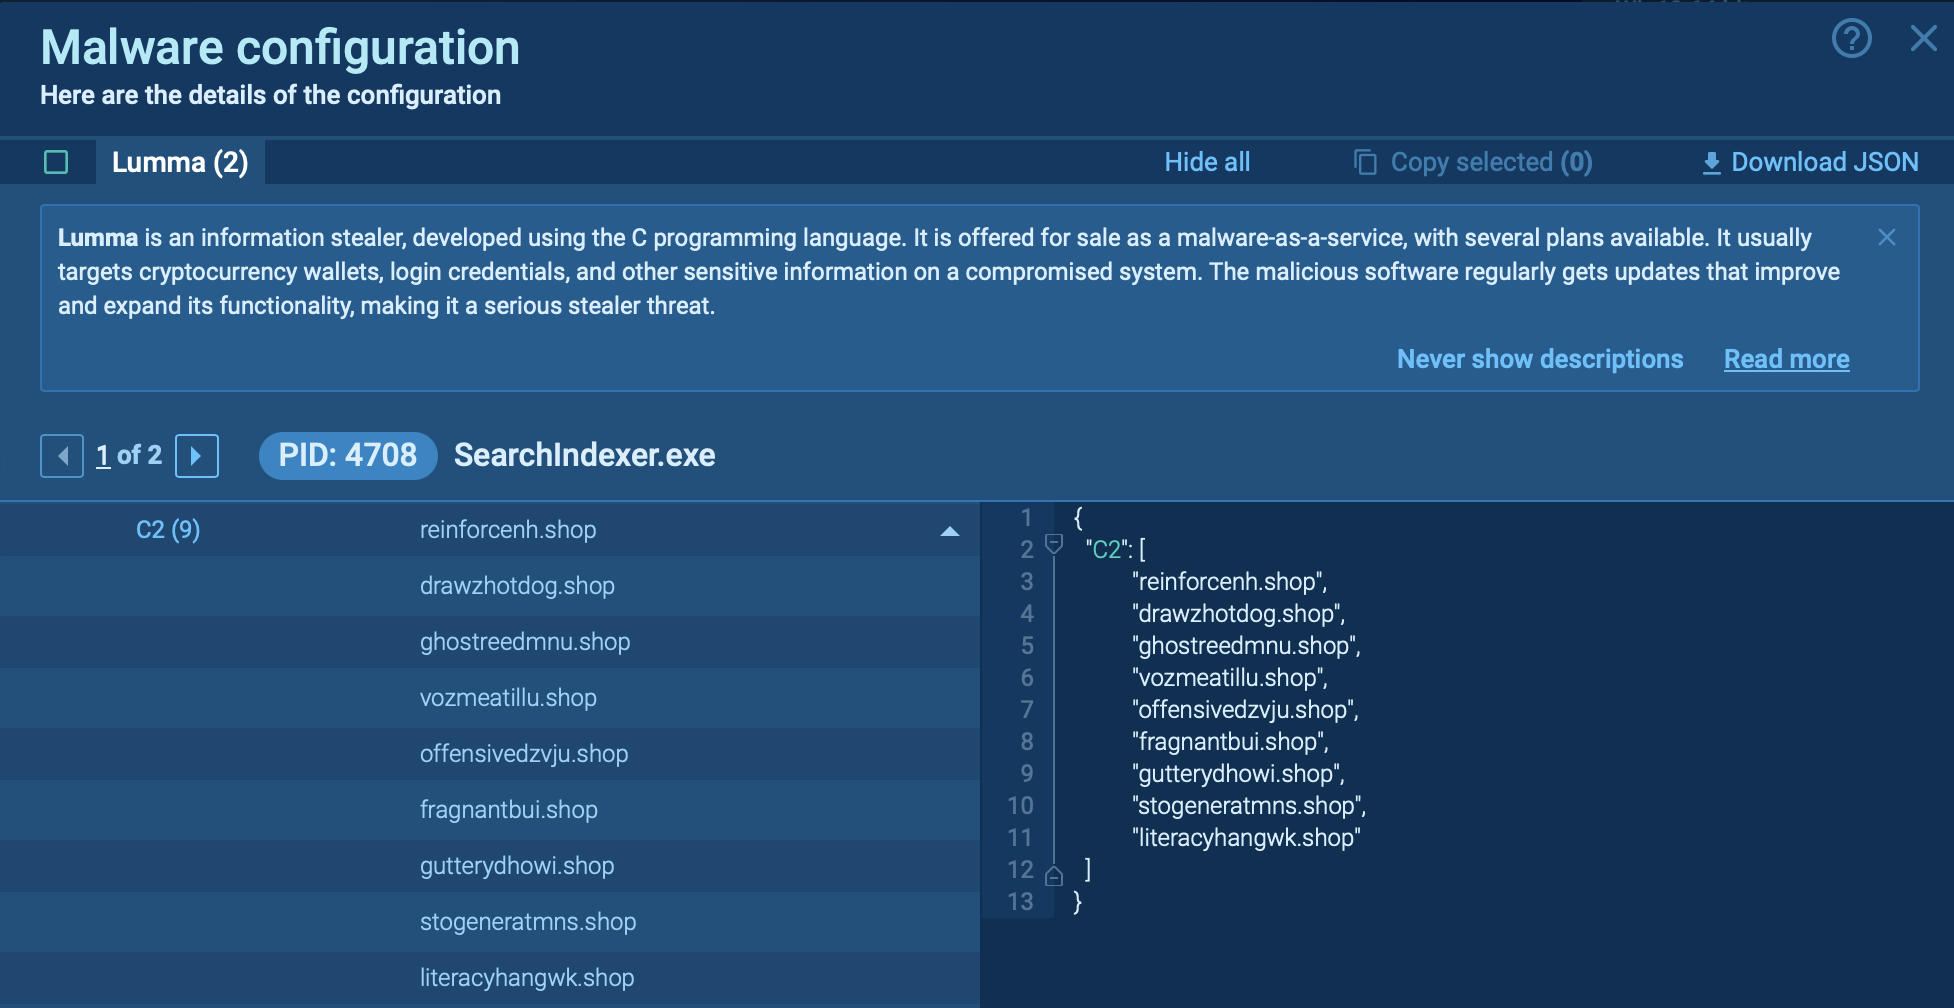Select the reinforcenh.shop C2 entry
Image resolution: width=1954 pixels, height=1008 pixels.
[x=508, y=530]
